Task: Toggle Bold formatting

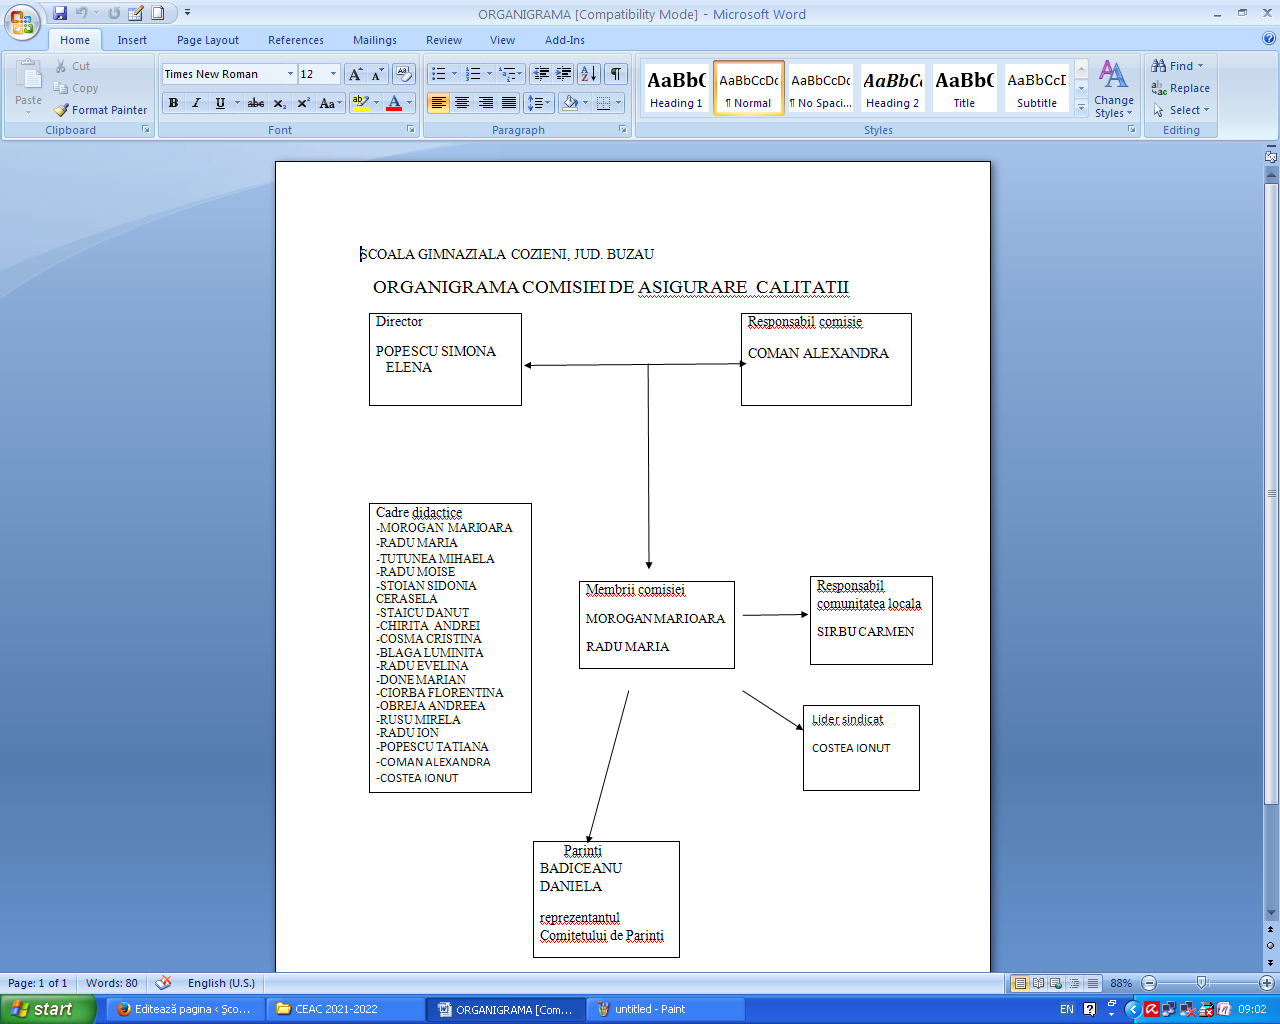Action: [173, 103]
